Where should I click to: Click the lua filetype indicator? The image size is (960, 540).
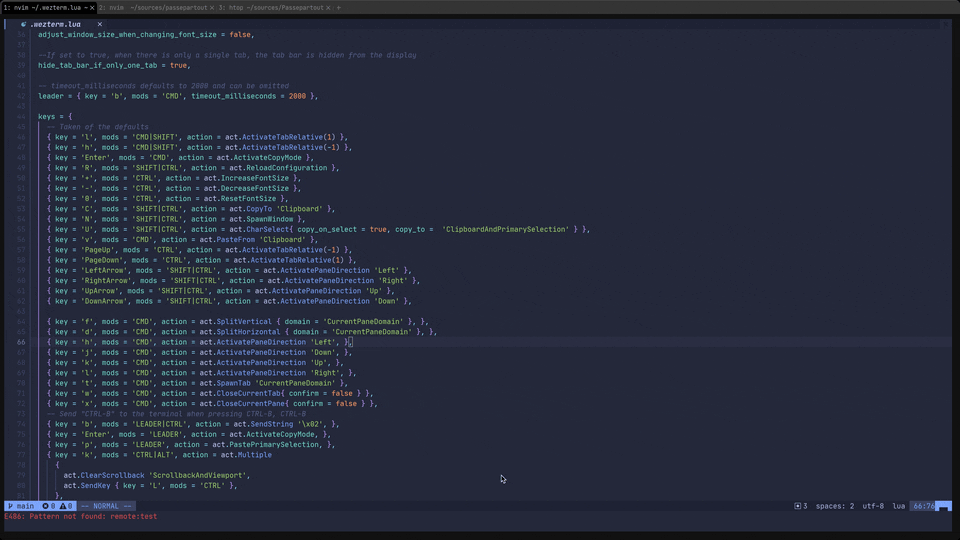[x=898, y=506]
